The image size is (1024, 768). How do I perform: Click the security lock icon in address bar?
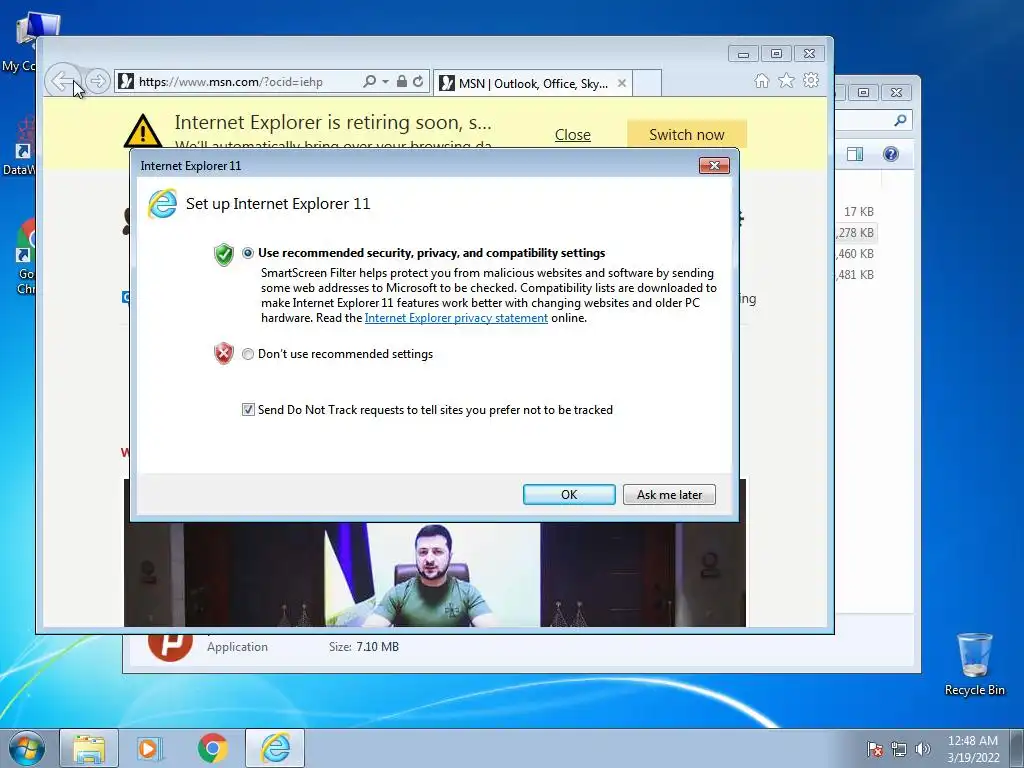tap(402, 82)
